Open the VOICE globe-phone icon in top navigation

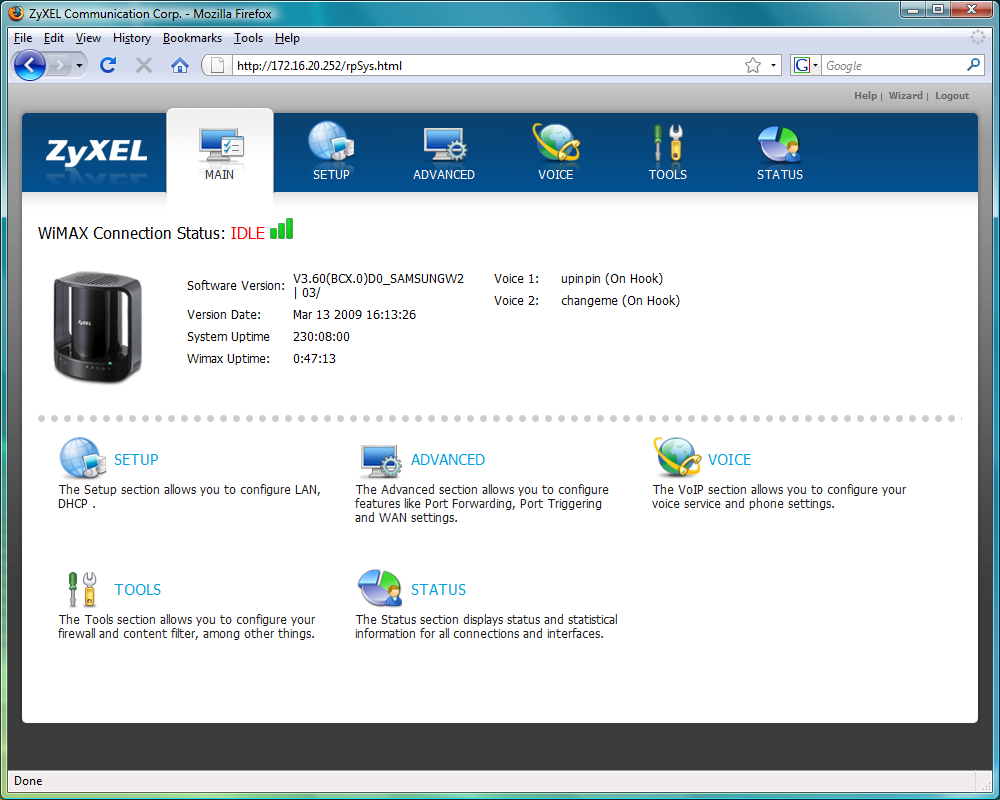tap(555, 143)
